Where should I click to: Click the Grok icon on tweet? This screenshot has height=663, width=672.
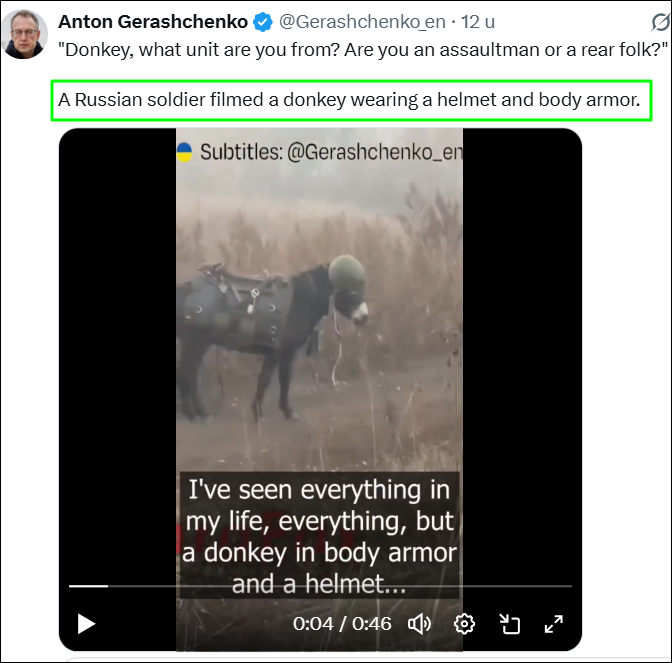click(659, 22)
